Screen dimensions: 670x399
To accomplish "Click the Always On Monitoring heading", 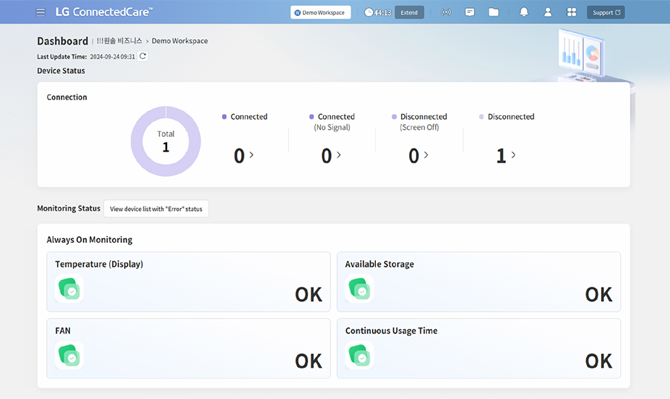I will click(x=89, y=240).
